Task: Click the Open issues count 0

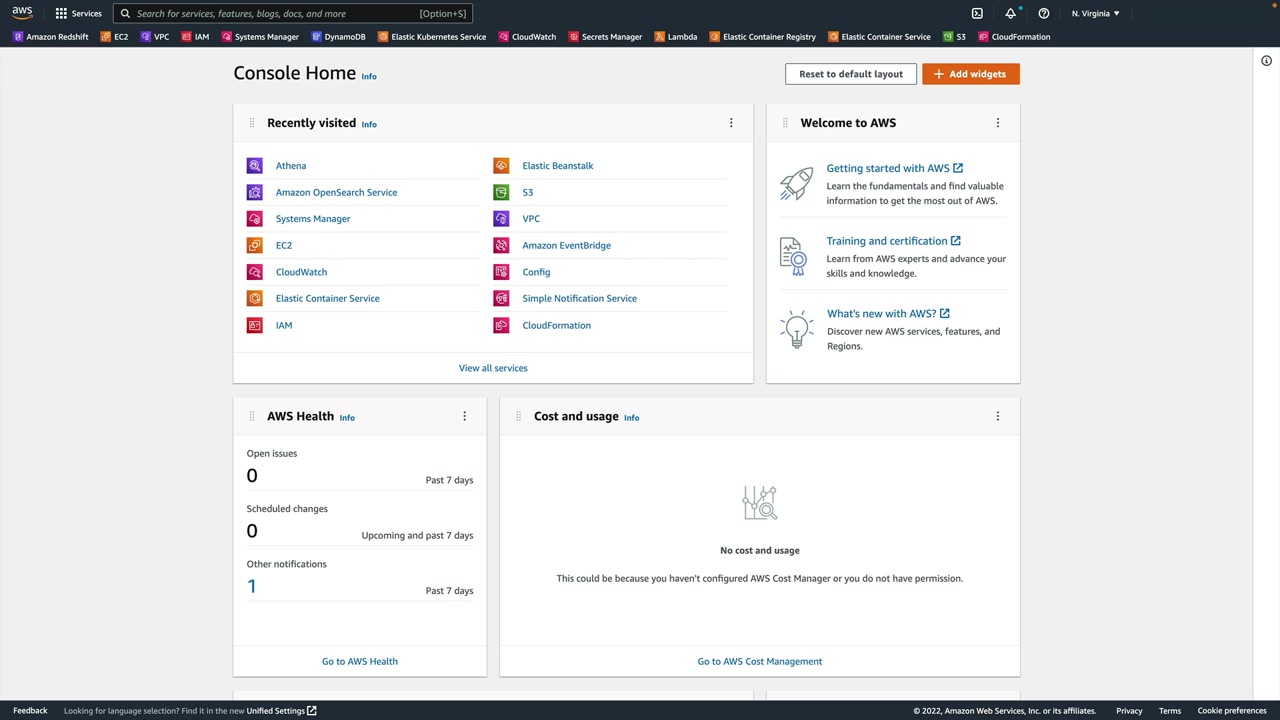Action: (252, 476)
